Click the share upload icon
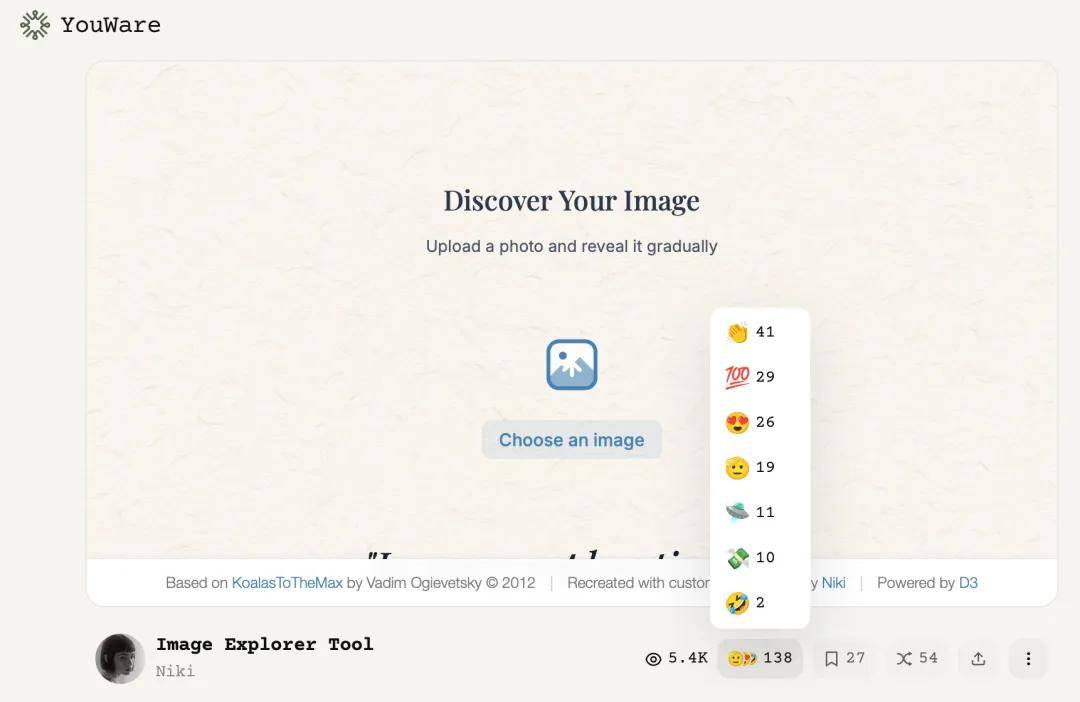Screen dimensions: 1080x702 click(x=978, y=658)
